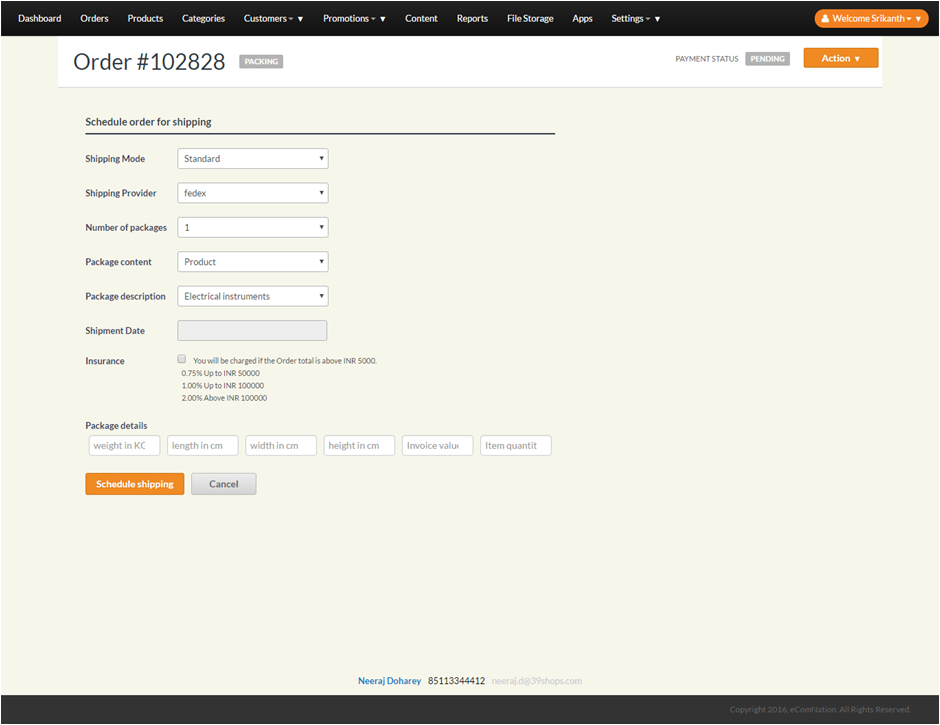Open the Content menu item

[421, 19]
